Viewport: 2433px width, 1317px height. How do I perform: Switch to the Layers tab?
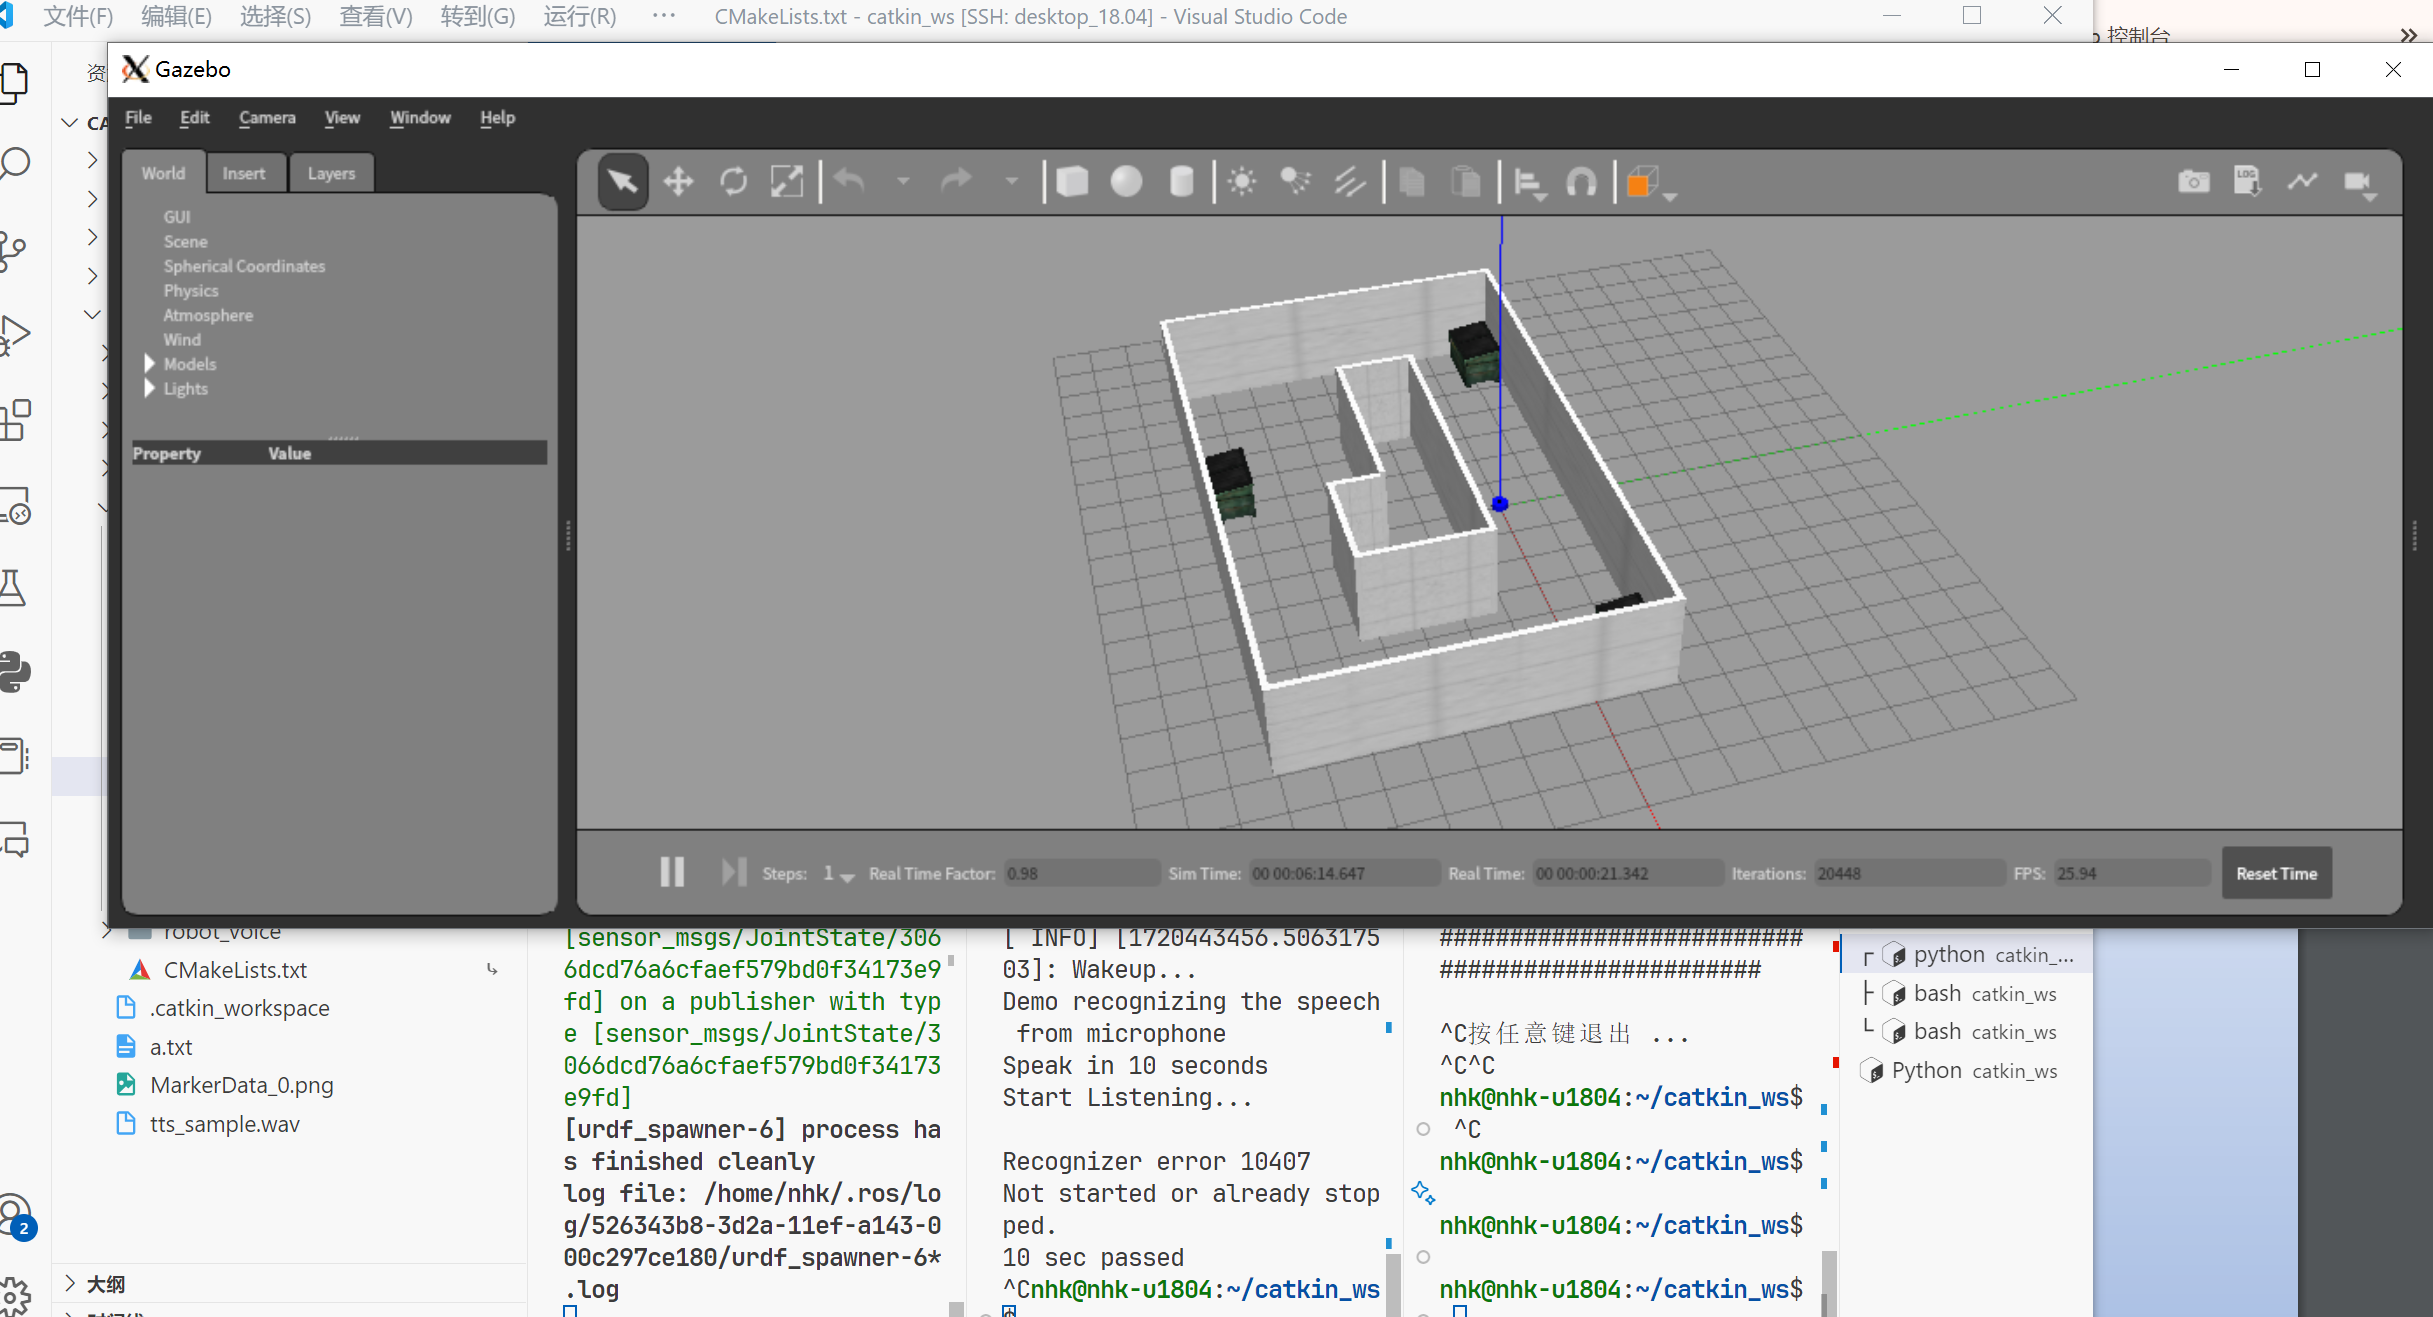point(331,173)
